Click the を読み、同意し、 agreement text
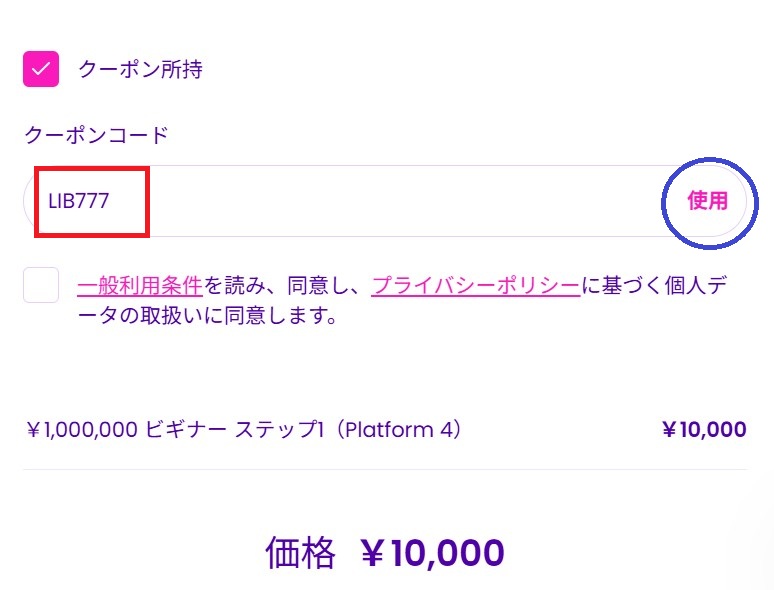The height and width of the screenshot is (590, 774). 287,285
